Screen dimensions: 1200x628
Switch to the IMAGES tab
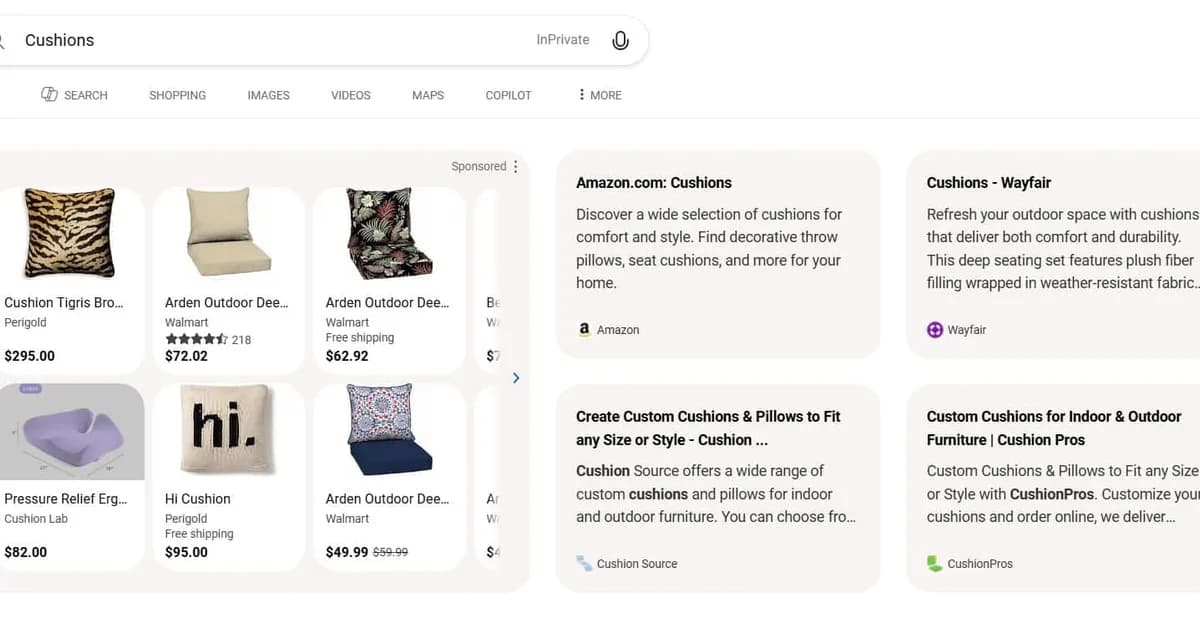coord(267,95)
